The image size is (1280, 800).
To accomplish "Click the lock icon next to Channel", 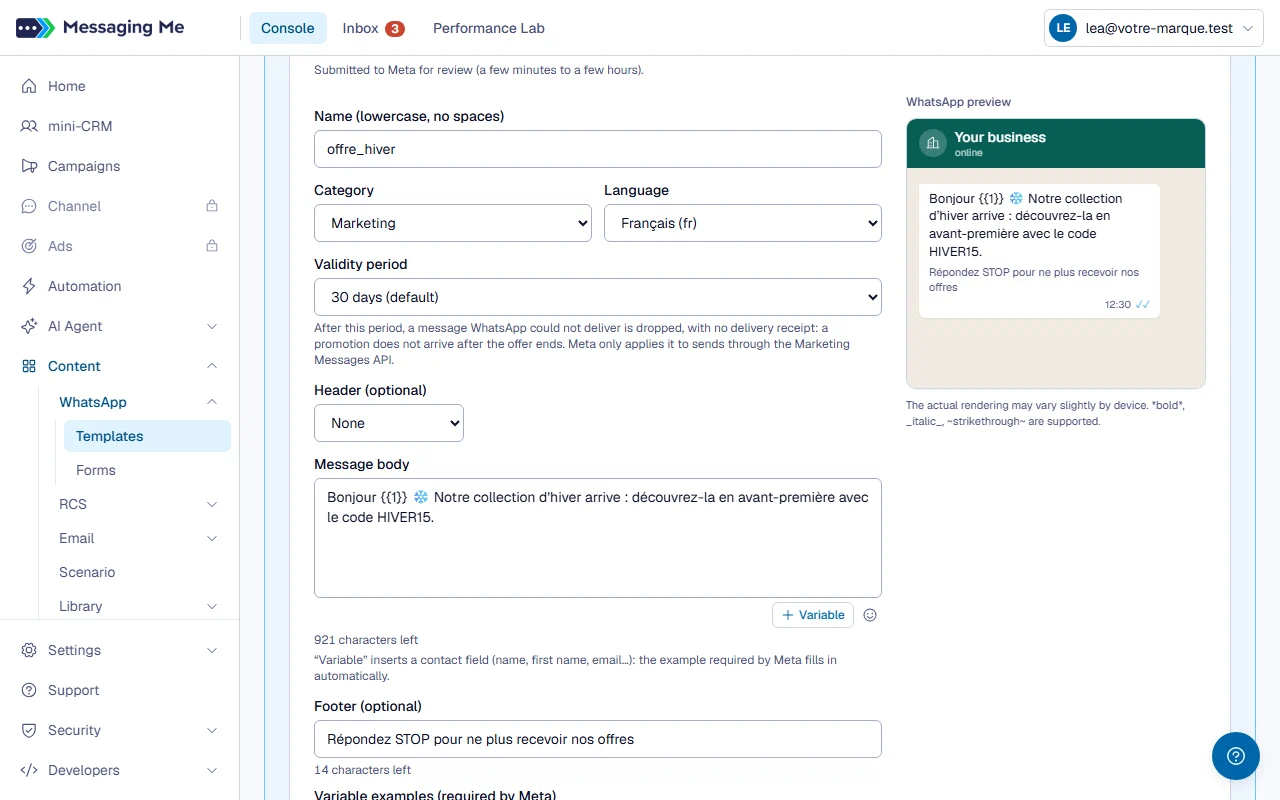I will click(212, 206).
